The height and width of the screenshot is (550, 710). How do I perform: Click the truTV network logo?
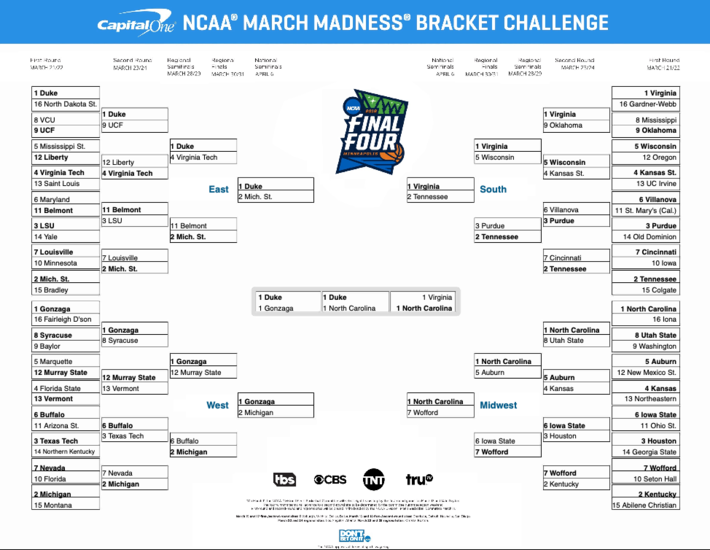(419, 479)
